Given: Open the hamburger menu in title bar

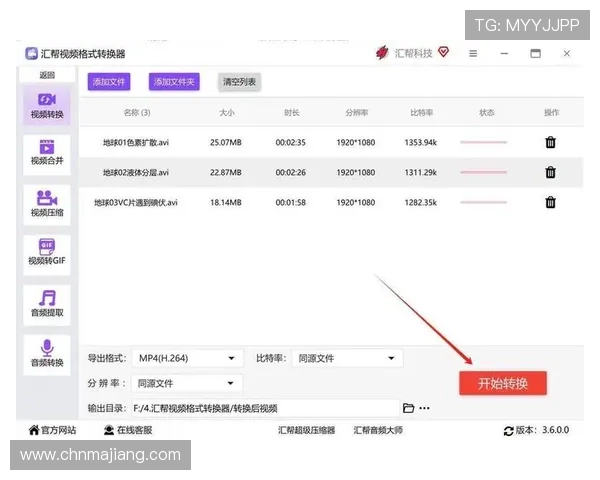Looking at the screenshot, I should (x=473, y=54).
